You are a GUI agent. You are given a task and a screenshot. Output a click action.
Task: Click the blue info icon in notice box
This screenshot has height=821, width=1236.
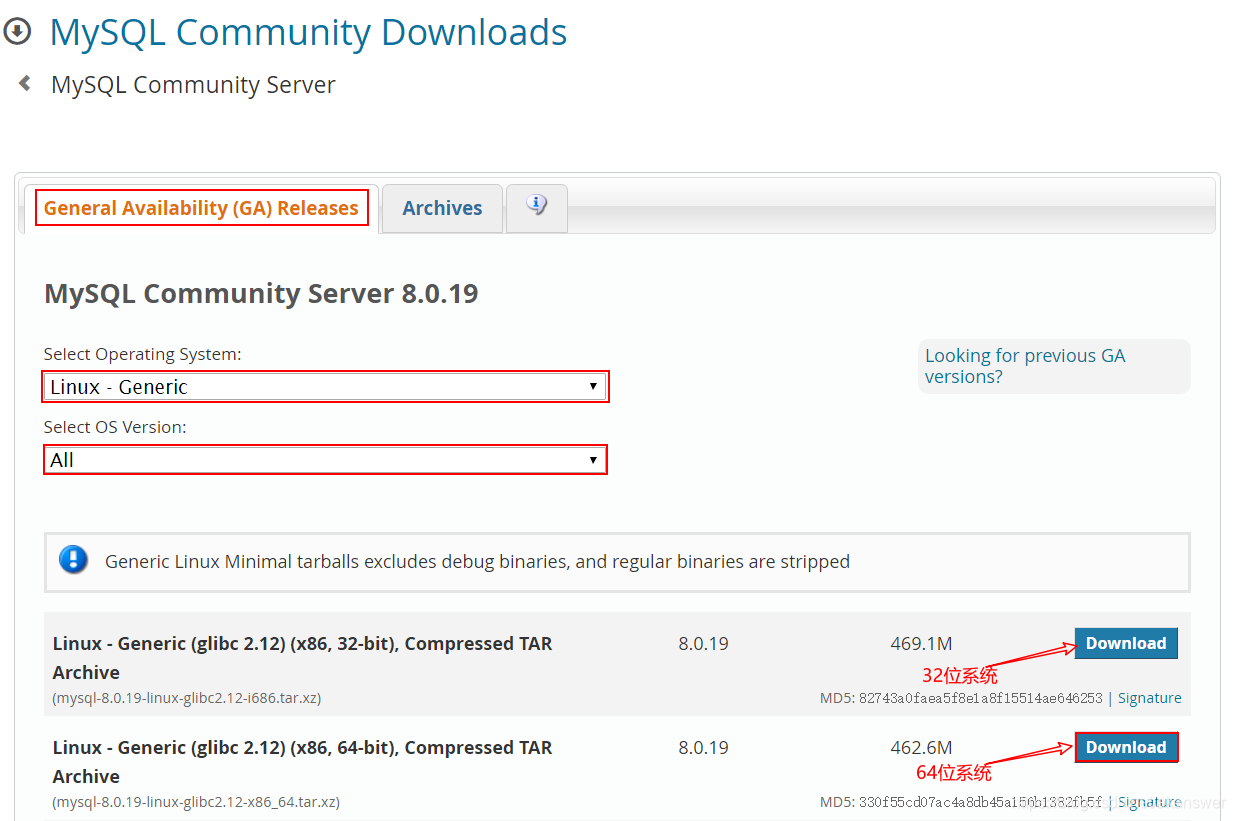pyautogui.click(x=74, y=560)
